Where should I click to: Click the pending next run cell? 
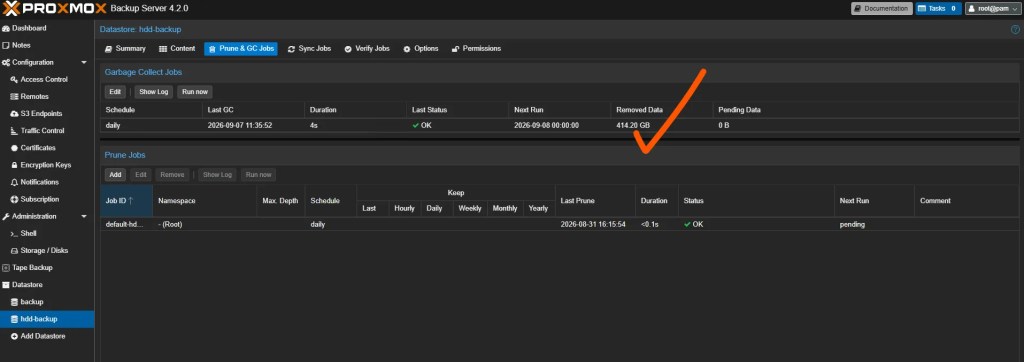coord(874,224)
